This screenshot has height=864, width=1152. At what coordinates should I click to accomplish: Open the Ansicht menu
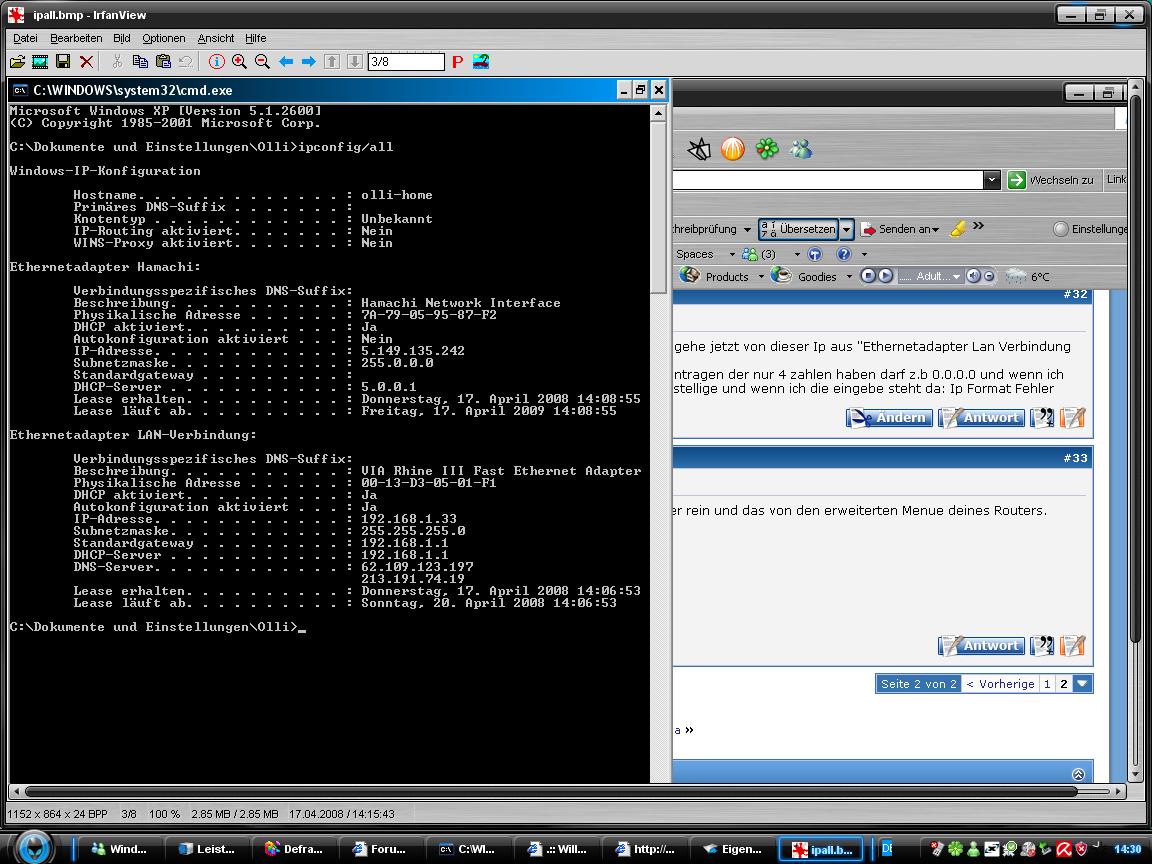point(216,38)
